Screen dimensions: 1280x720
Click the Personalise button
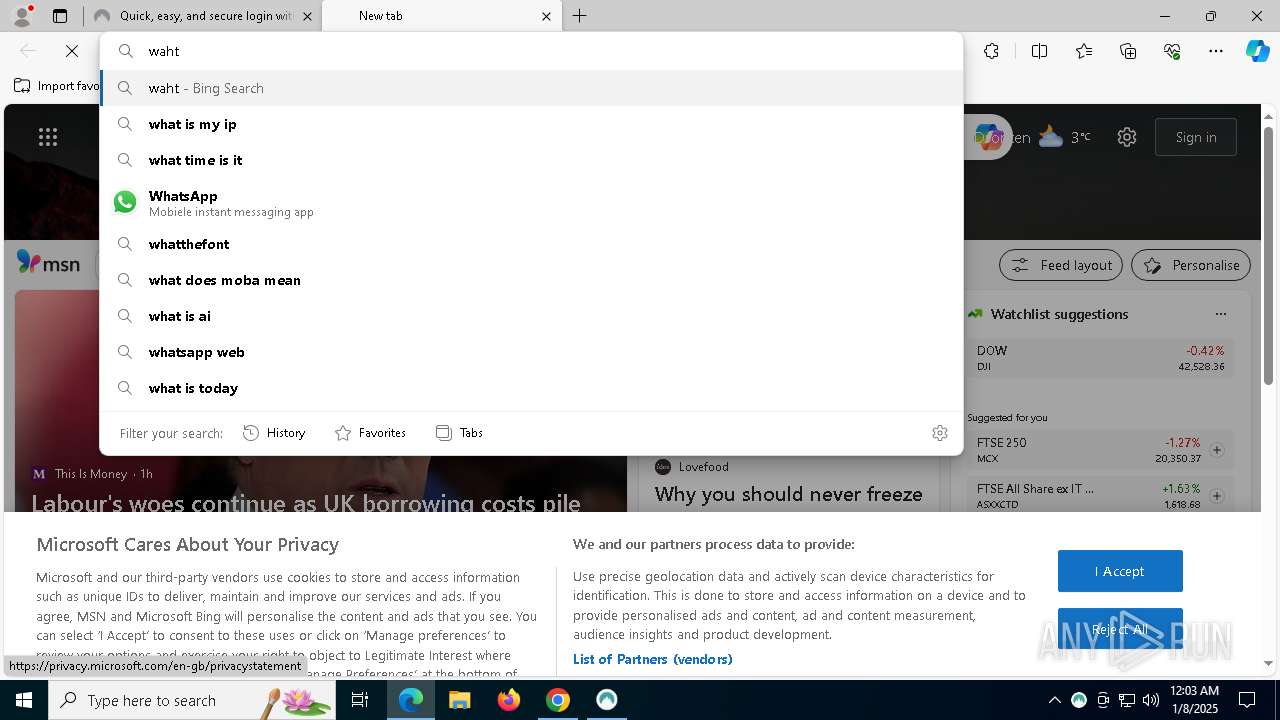[x=1191, y=265]
